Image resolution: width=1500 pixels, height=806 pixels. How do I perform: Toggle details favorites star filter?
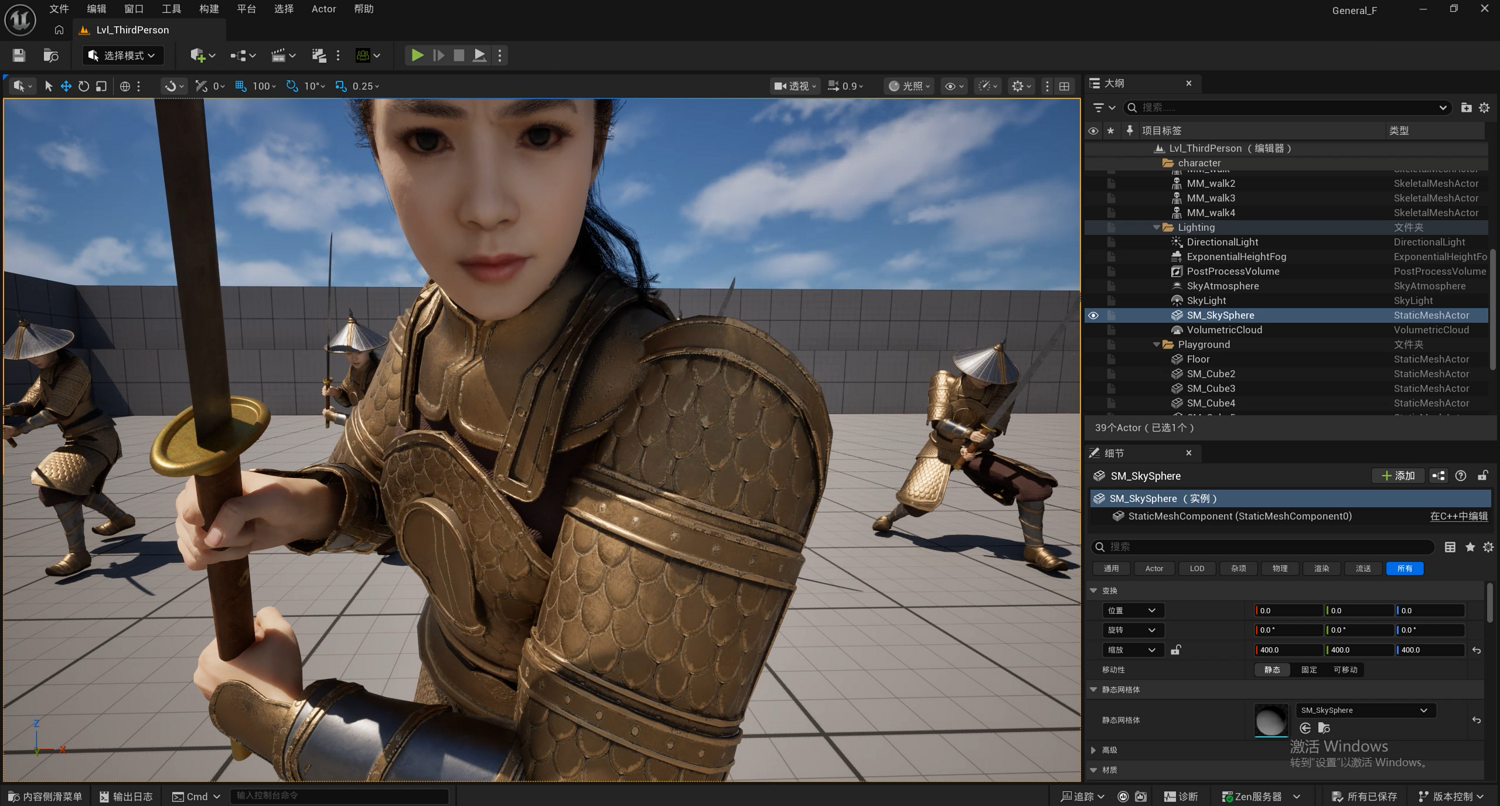1470,547
